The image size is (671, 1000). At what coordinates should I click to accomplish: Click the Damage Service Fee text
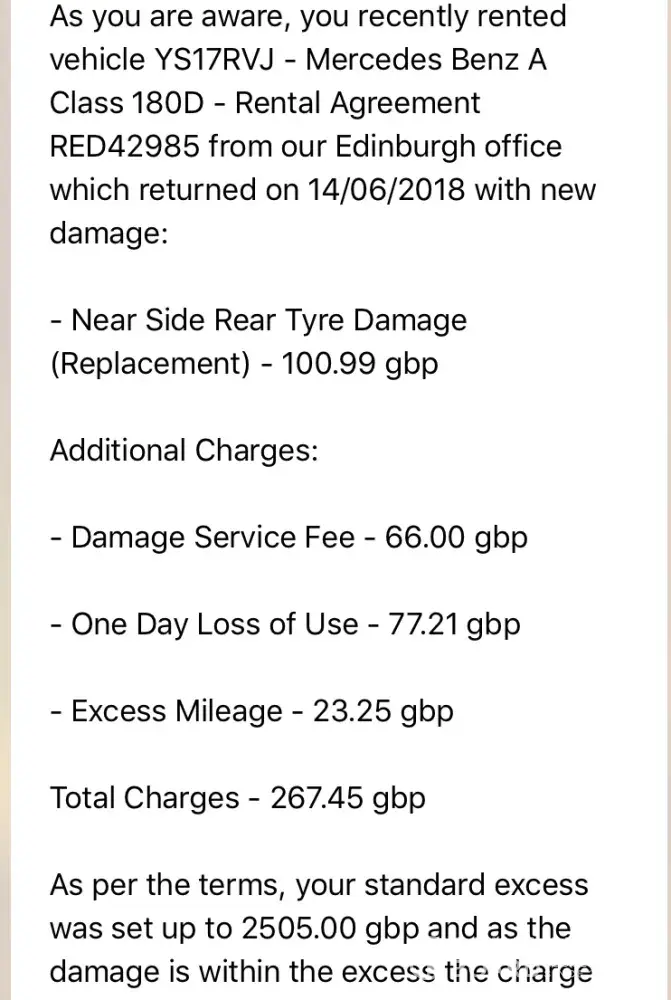click(x=213, y=537)
